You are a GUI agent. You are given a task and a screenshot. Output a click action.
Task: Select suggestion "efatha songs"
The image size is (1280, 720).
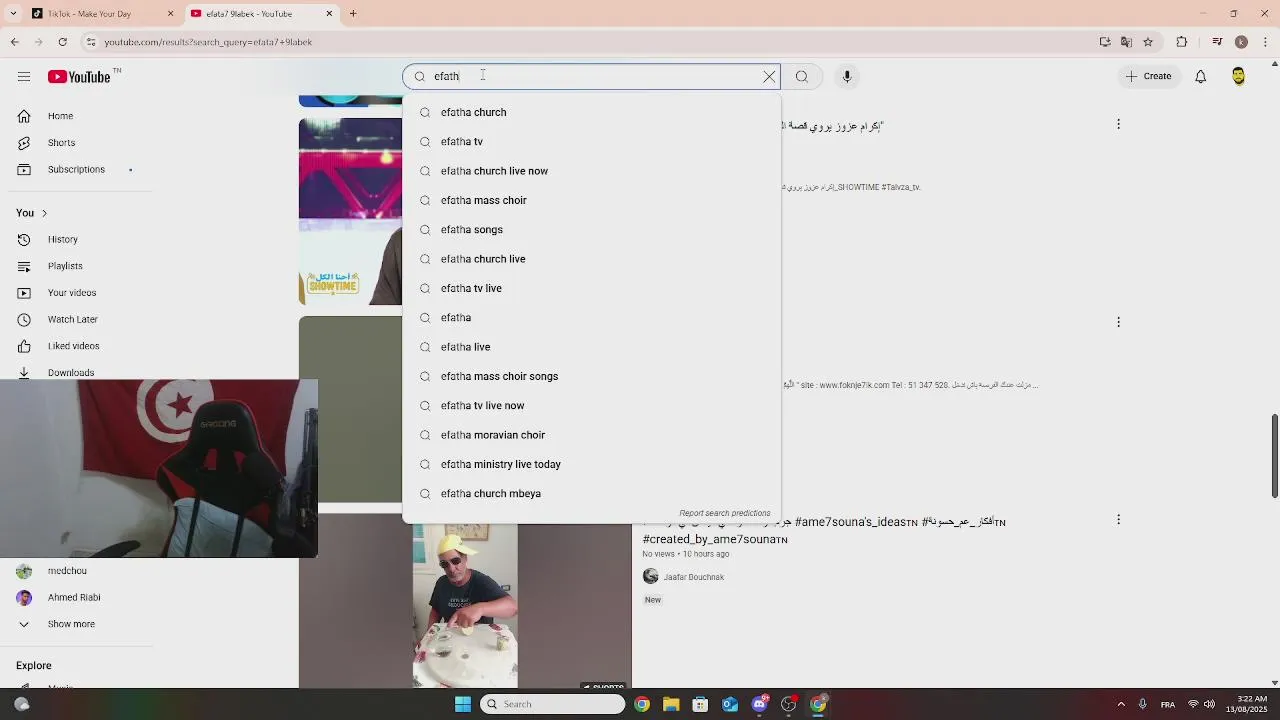(x=591, y=229)
